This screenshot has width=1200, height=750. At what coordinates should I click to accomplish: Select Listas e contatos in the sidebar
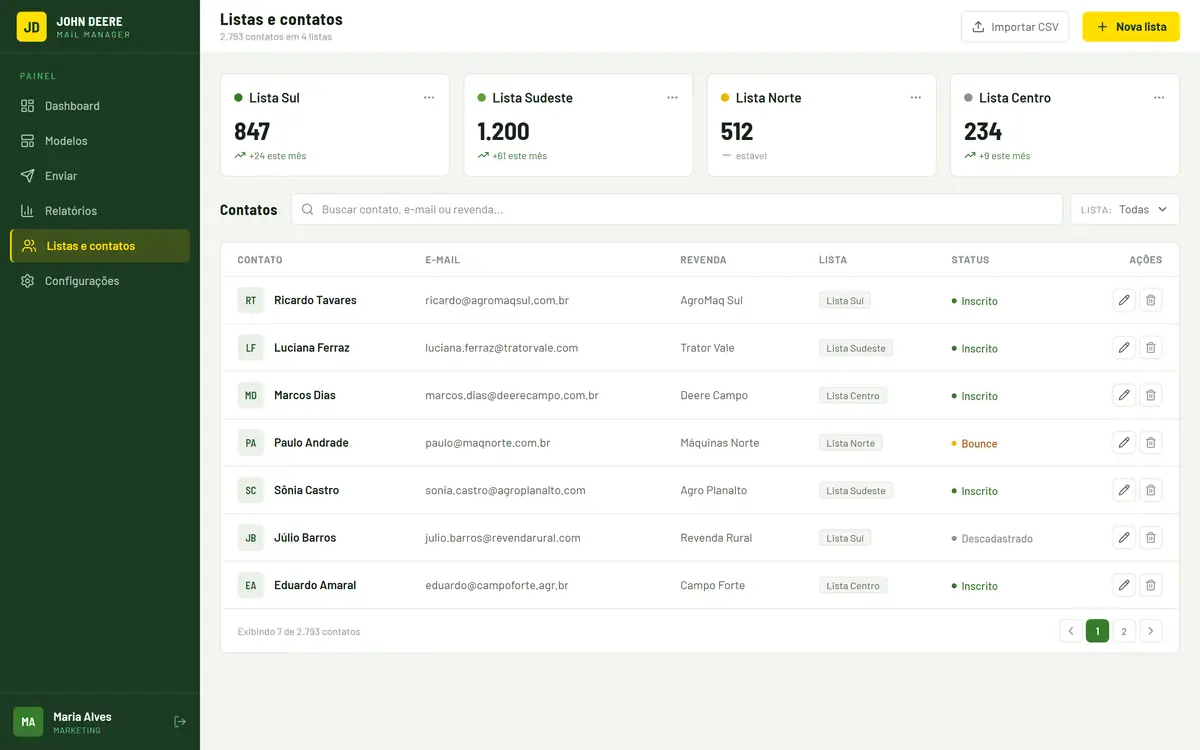pos(100,246)
